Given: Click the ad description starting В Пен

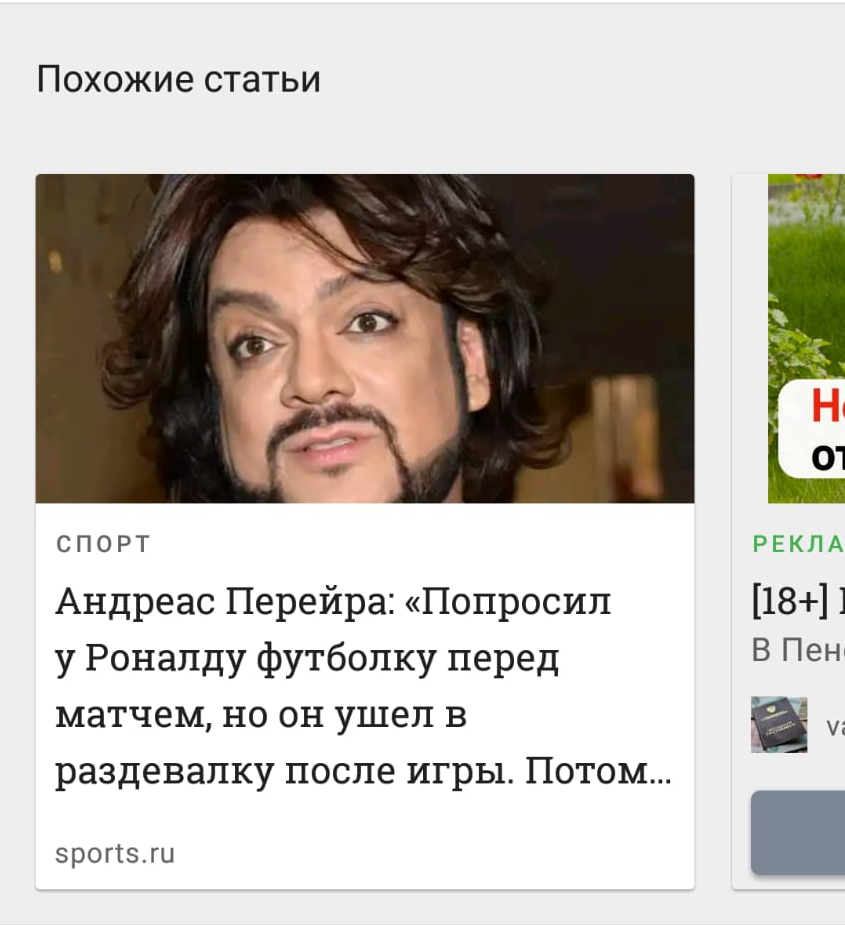Looking at the screenshot, I should click(798, 651).
